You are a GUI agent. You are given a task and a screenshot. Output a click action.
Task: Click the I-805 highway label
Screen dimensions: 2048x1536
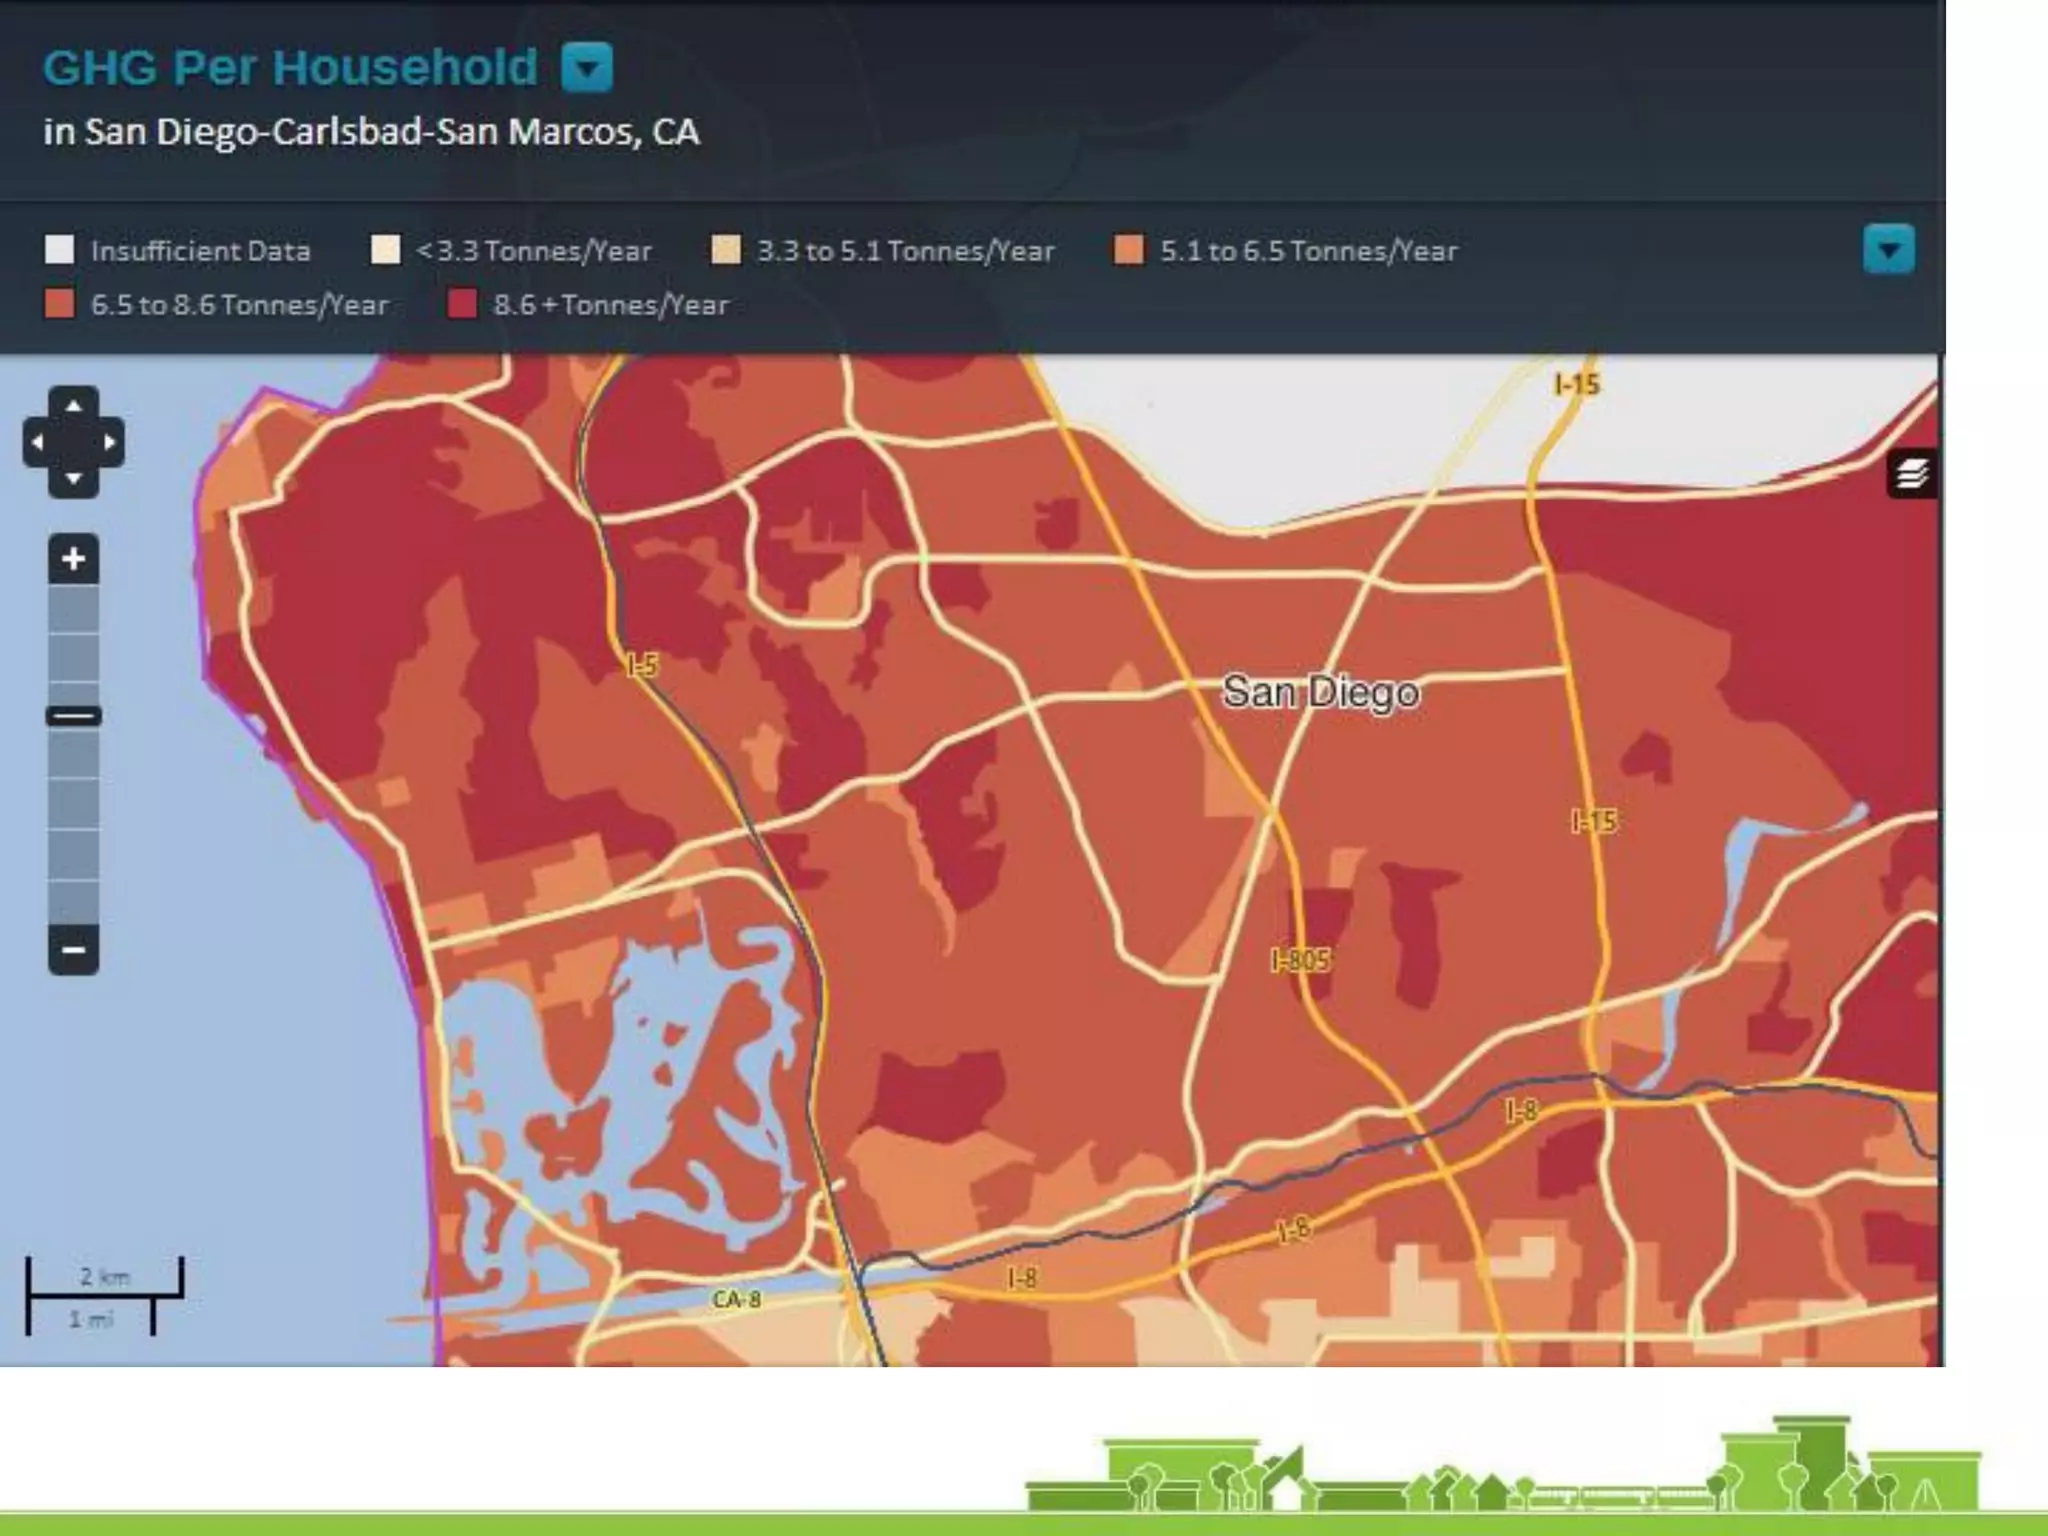coord(1300,961)
